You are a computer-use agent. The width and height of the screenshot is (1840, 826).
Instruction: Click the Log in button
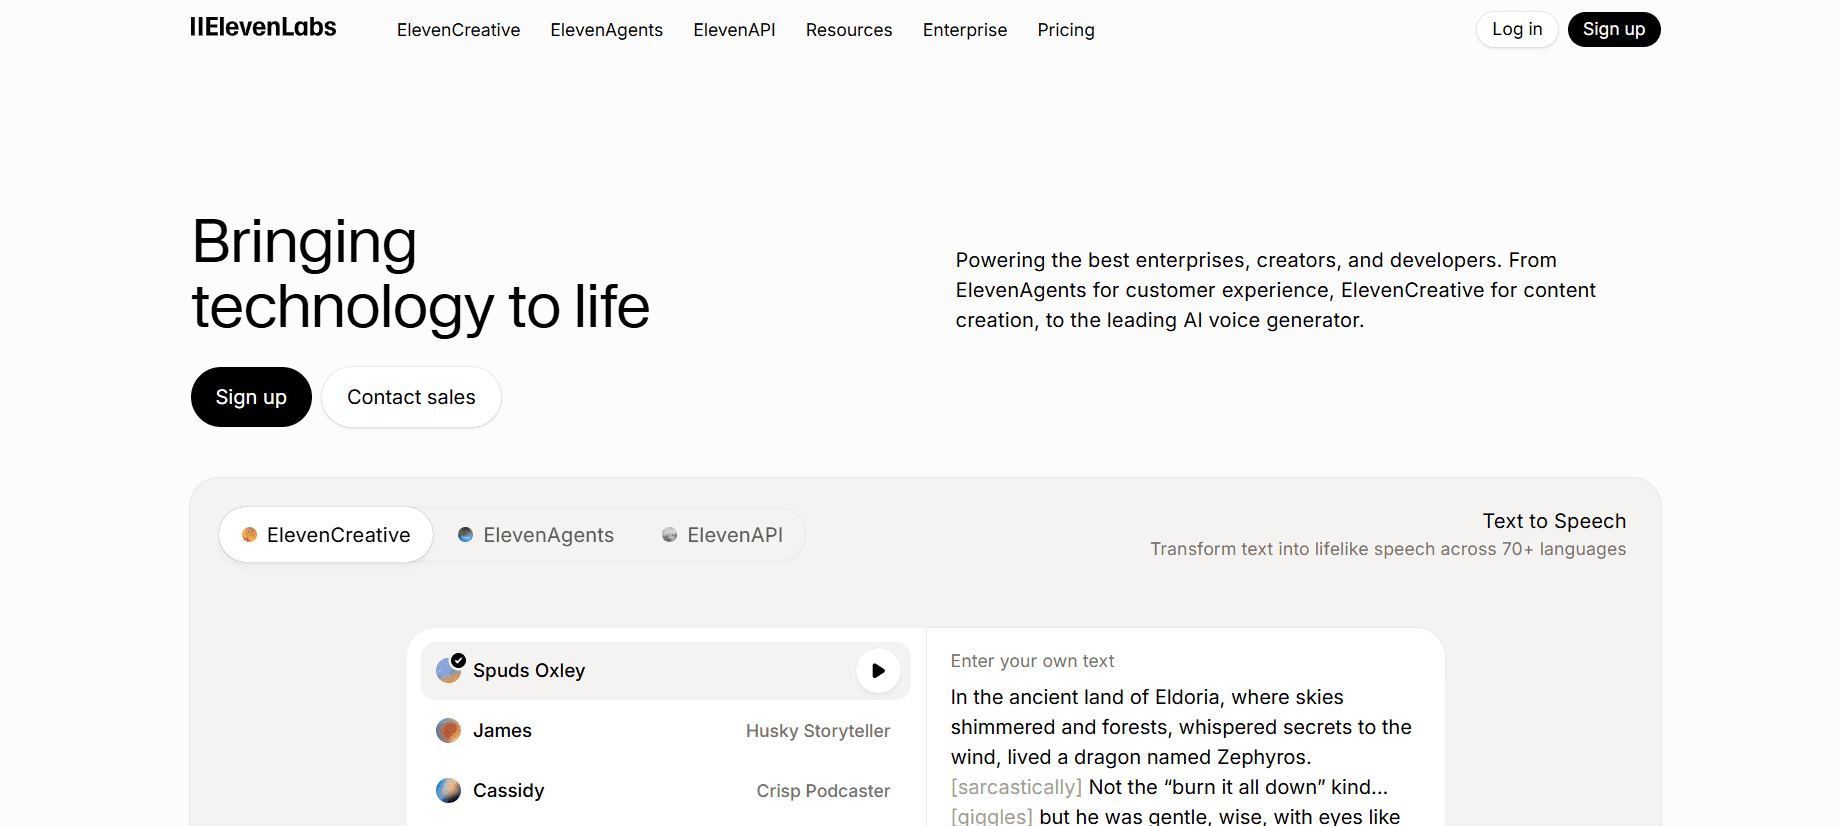tap(1517, 29)
